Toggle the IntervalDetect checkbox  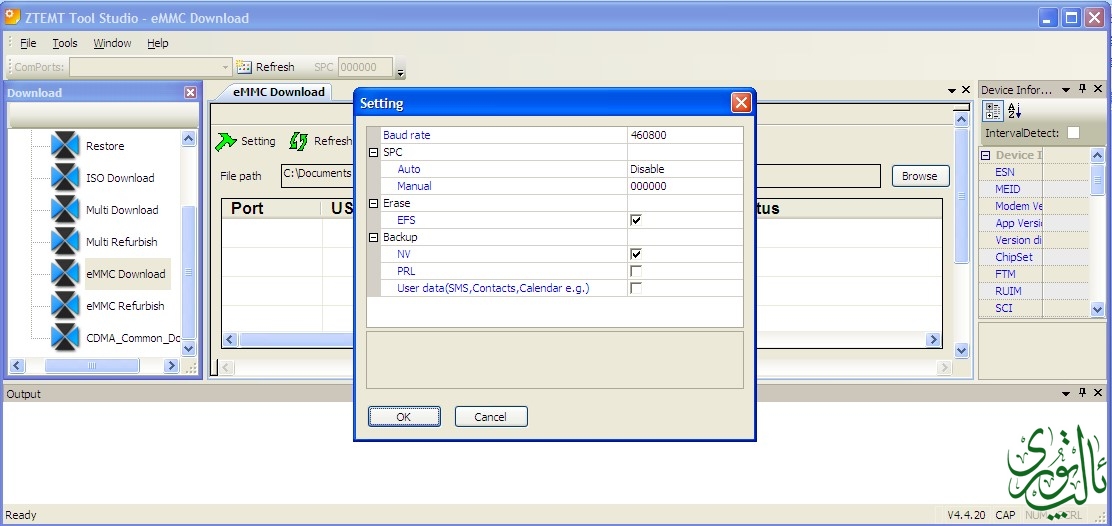pyautogui.click(x=1074, y=133)
